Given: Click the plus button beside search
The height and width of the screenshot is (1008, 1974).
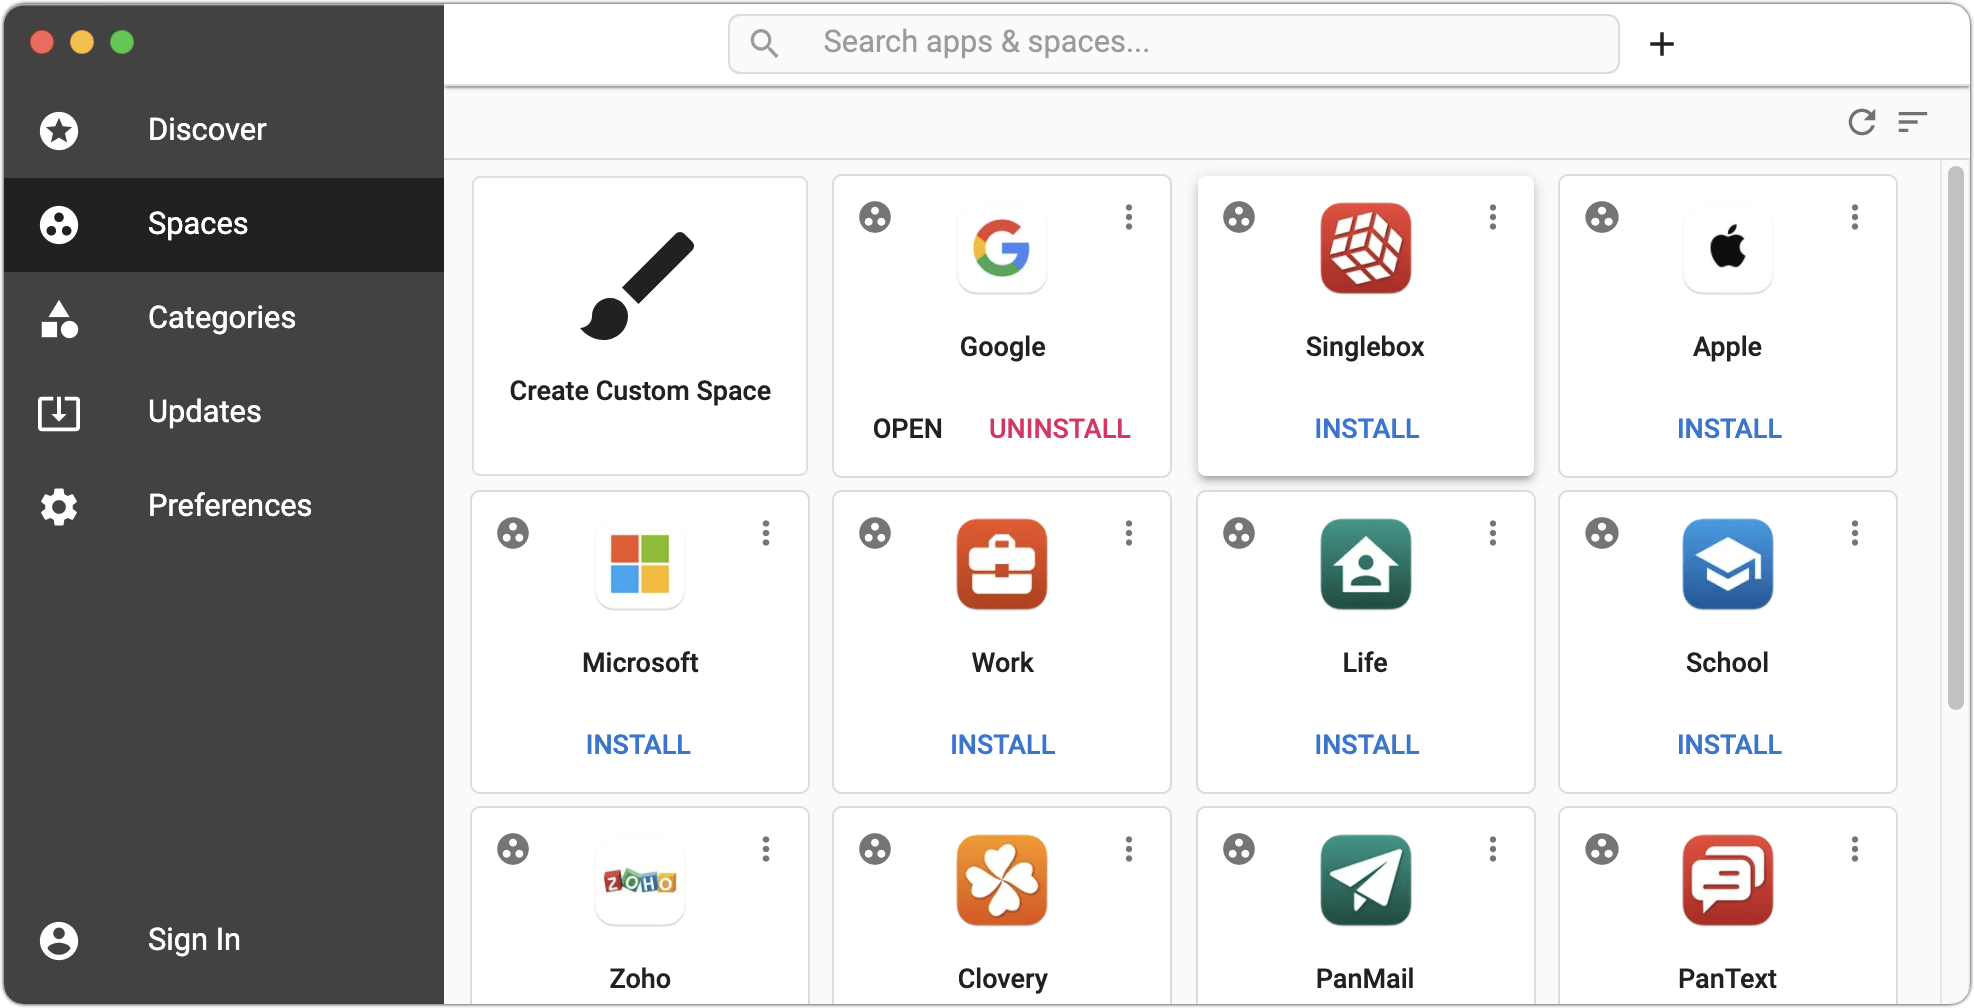Looking at the screenshot, I should pos(1662,44).
